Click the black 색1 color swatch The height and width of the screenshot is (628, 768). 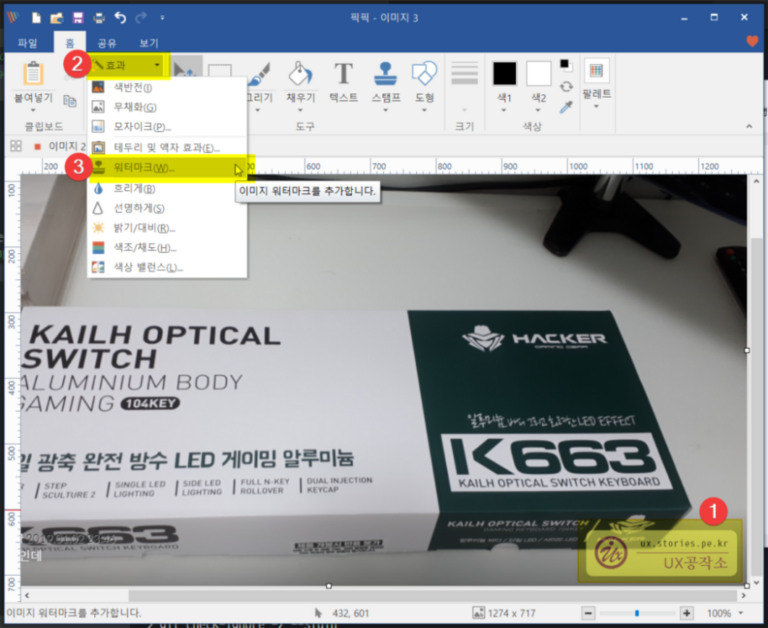click(504, 74)
